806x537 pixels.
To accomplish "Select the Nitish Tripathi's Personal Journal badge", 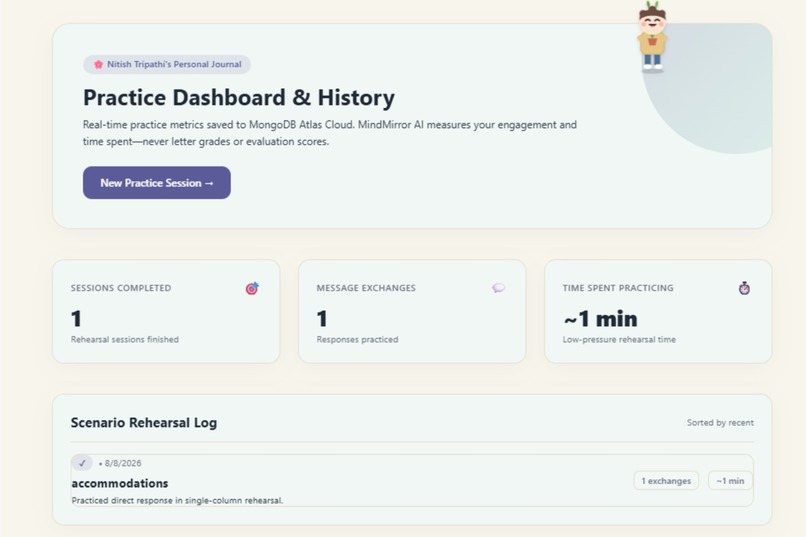I will (x=167, y=64).
